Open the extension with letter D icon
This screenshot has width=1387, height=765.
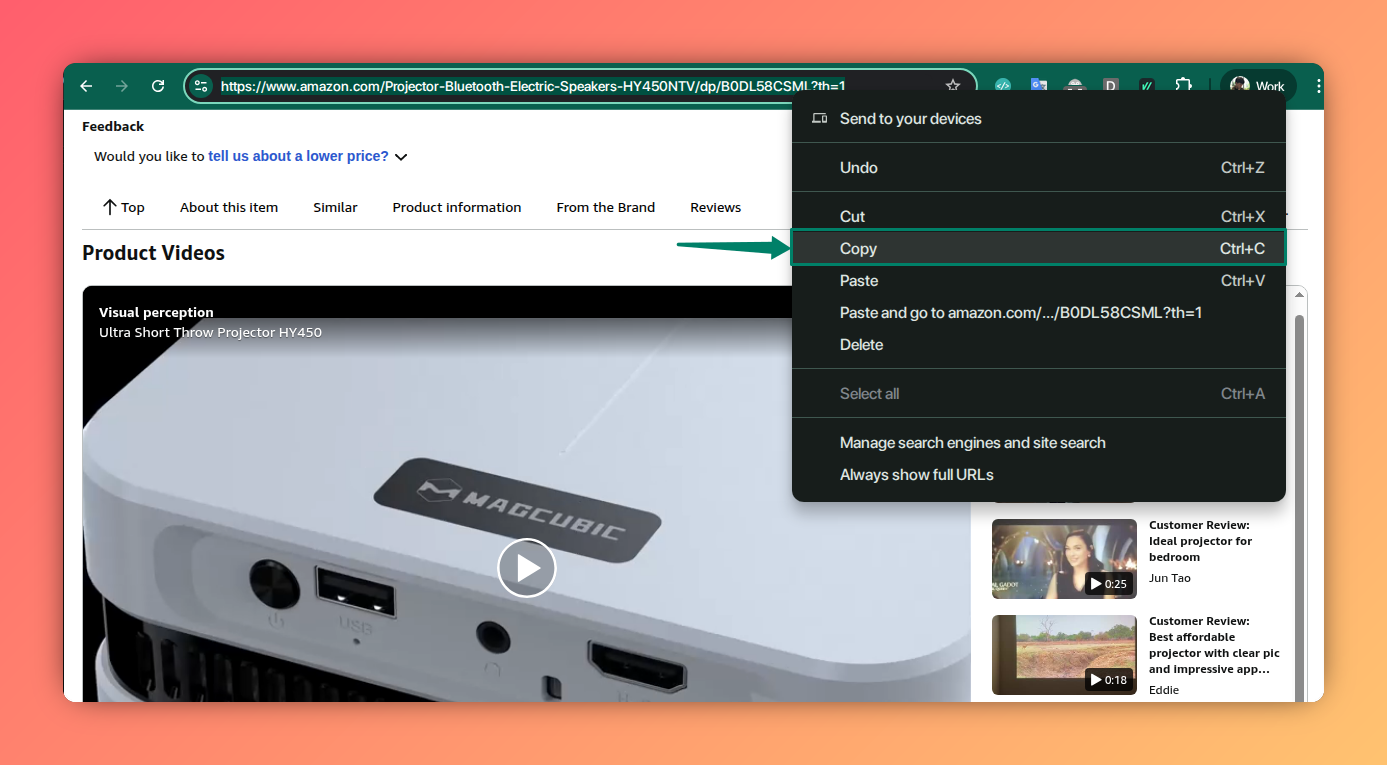[x=1111, y=86]
